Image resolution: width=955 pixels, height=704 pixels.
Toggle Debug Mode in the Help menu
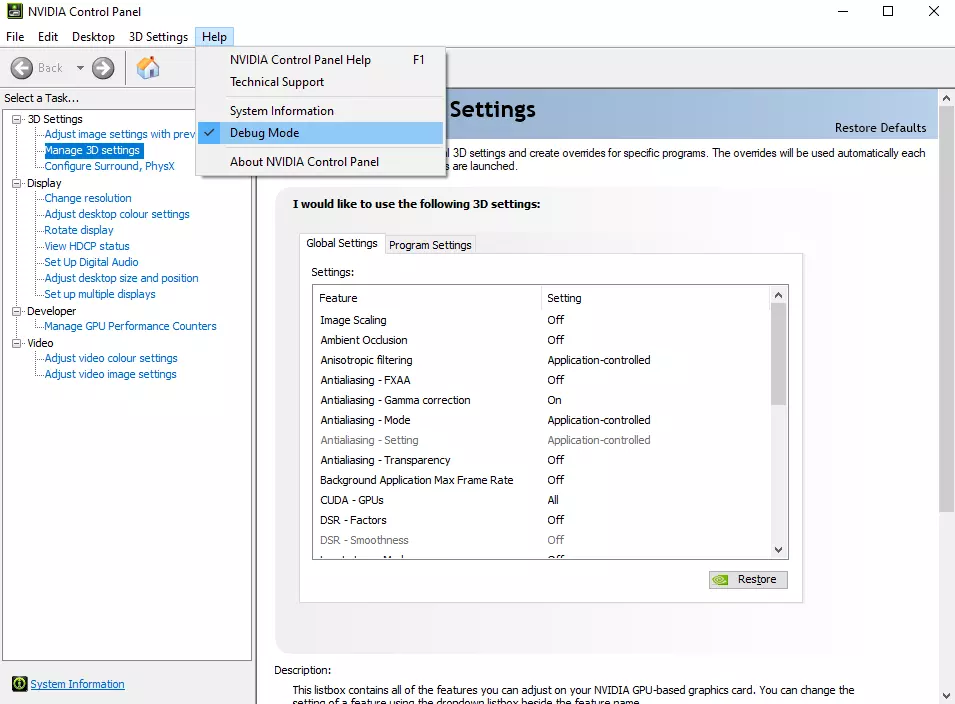coord(320,133)
